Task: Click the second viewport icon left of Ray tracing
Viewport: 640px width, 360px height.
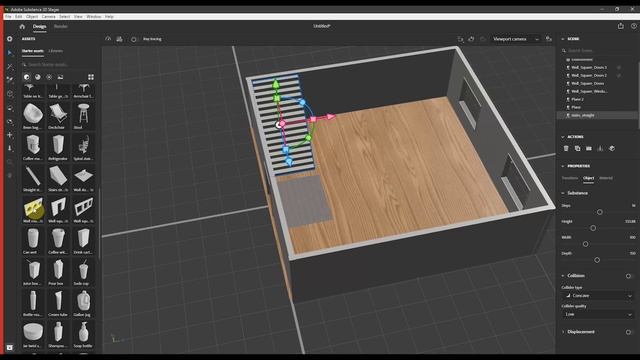Action: coord(119,39)
